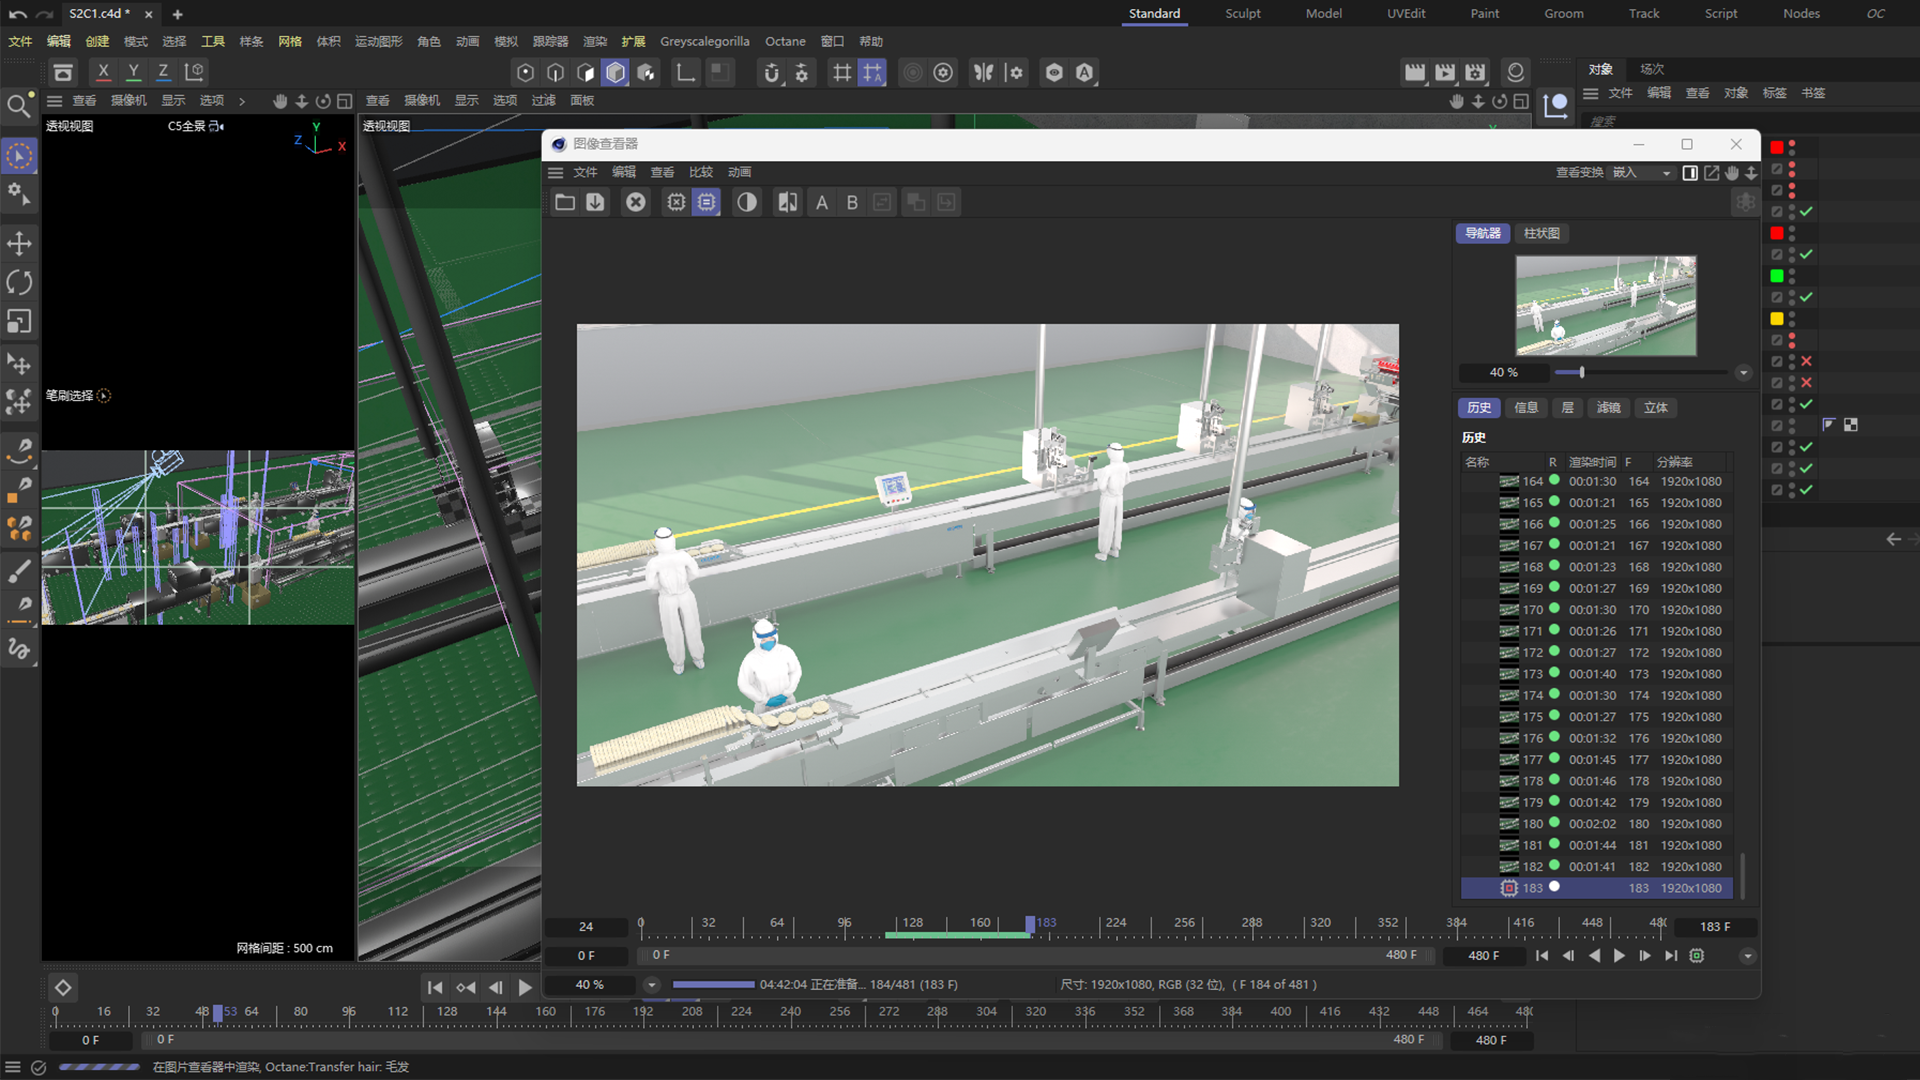
Task: Open 比较 menu in Picture Viewer
Action: pos(701,172)
